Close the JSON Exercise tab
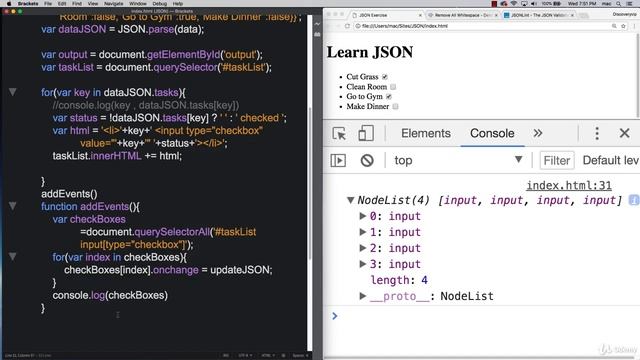Screen dimensions: 640x360 pos(420,15)
